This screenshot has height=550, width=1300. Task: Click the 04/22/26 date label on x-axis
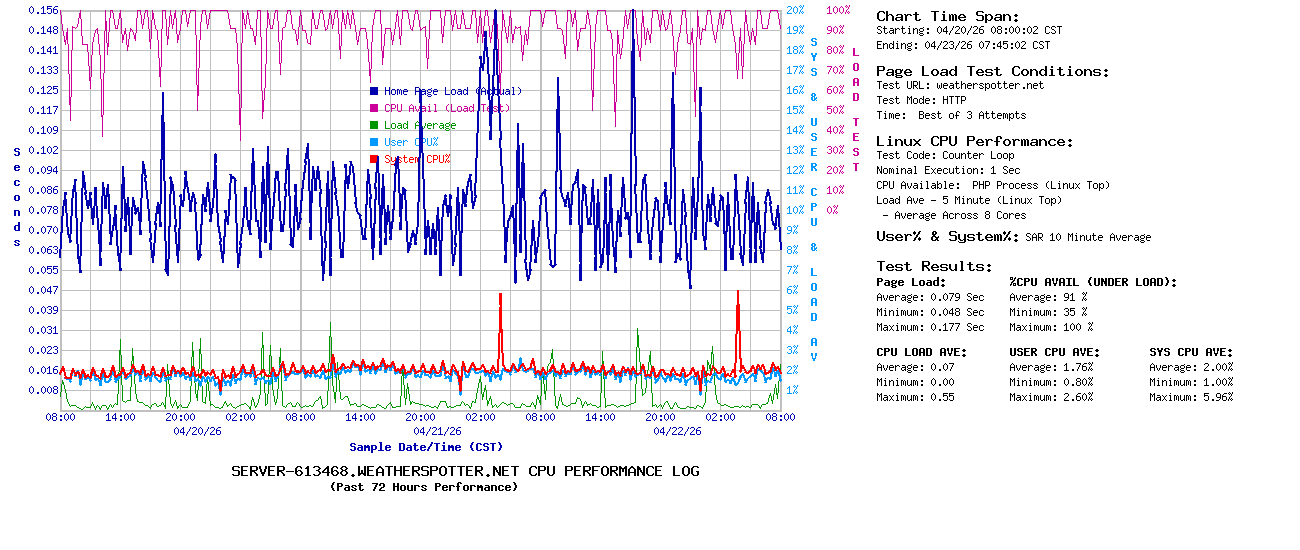[677, 431]
